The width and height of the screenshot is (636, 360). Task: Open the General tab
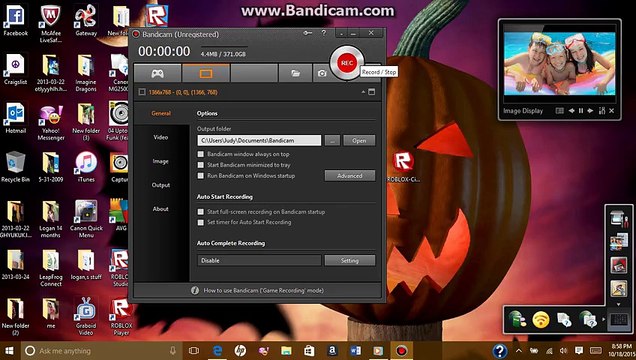pos(161,113)
